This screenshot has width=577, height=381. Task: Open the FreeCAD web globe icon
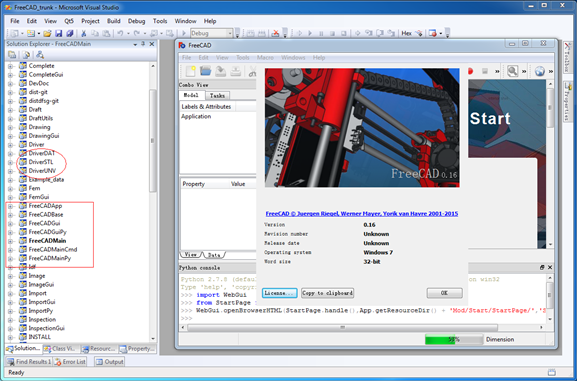(x=539, y=71)
